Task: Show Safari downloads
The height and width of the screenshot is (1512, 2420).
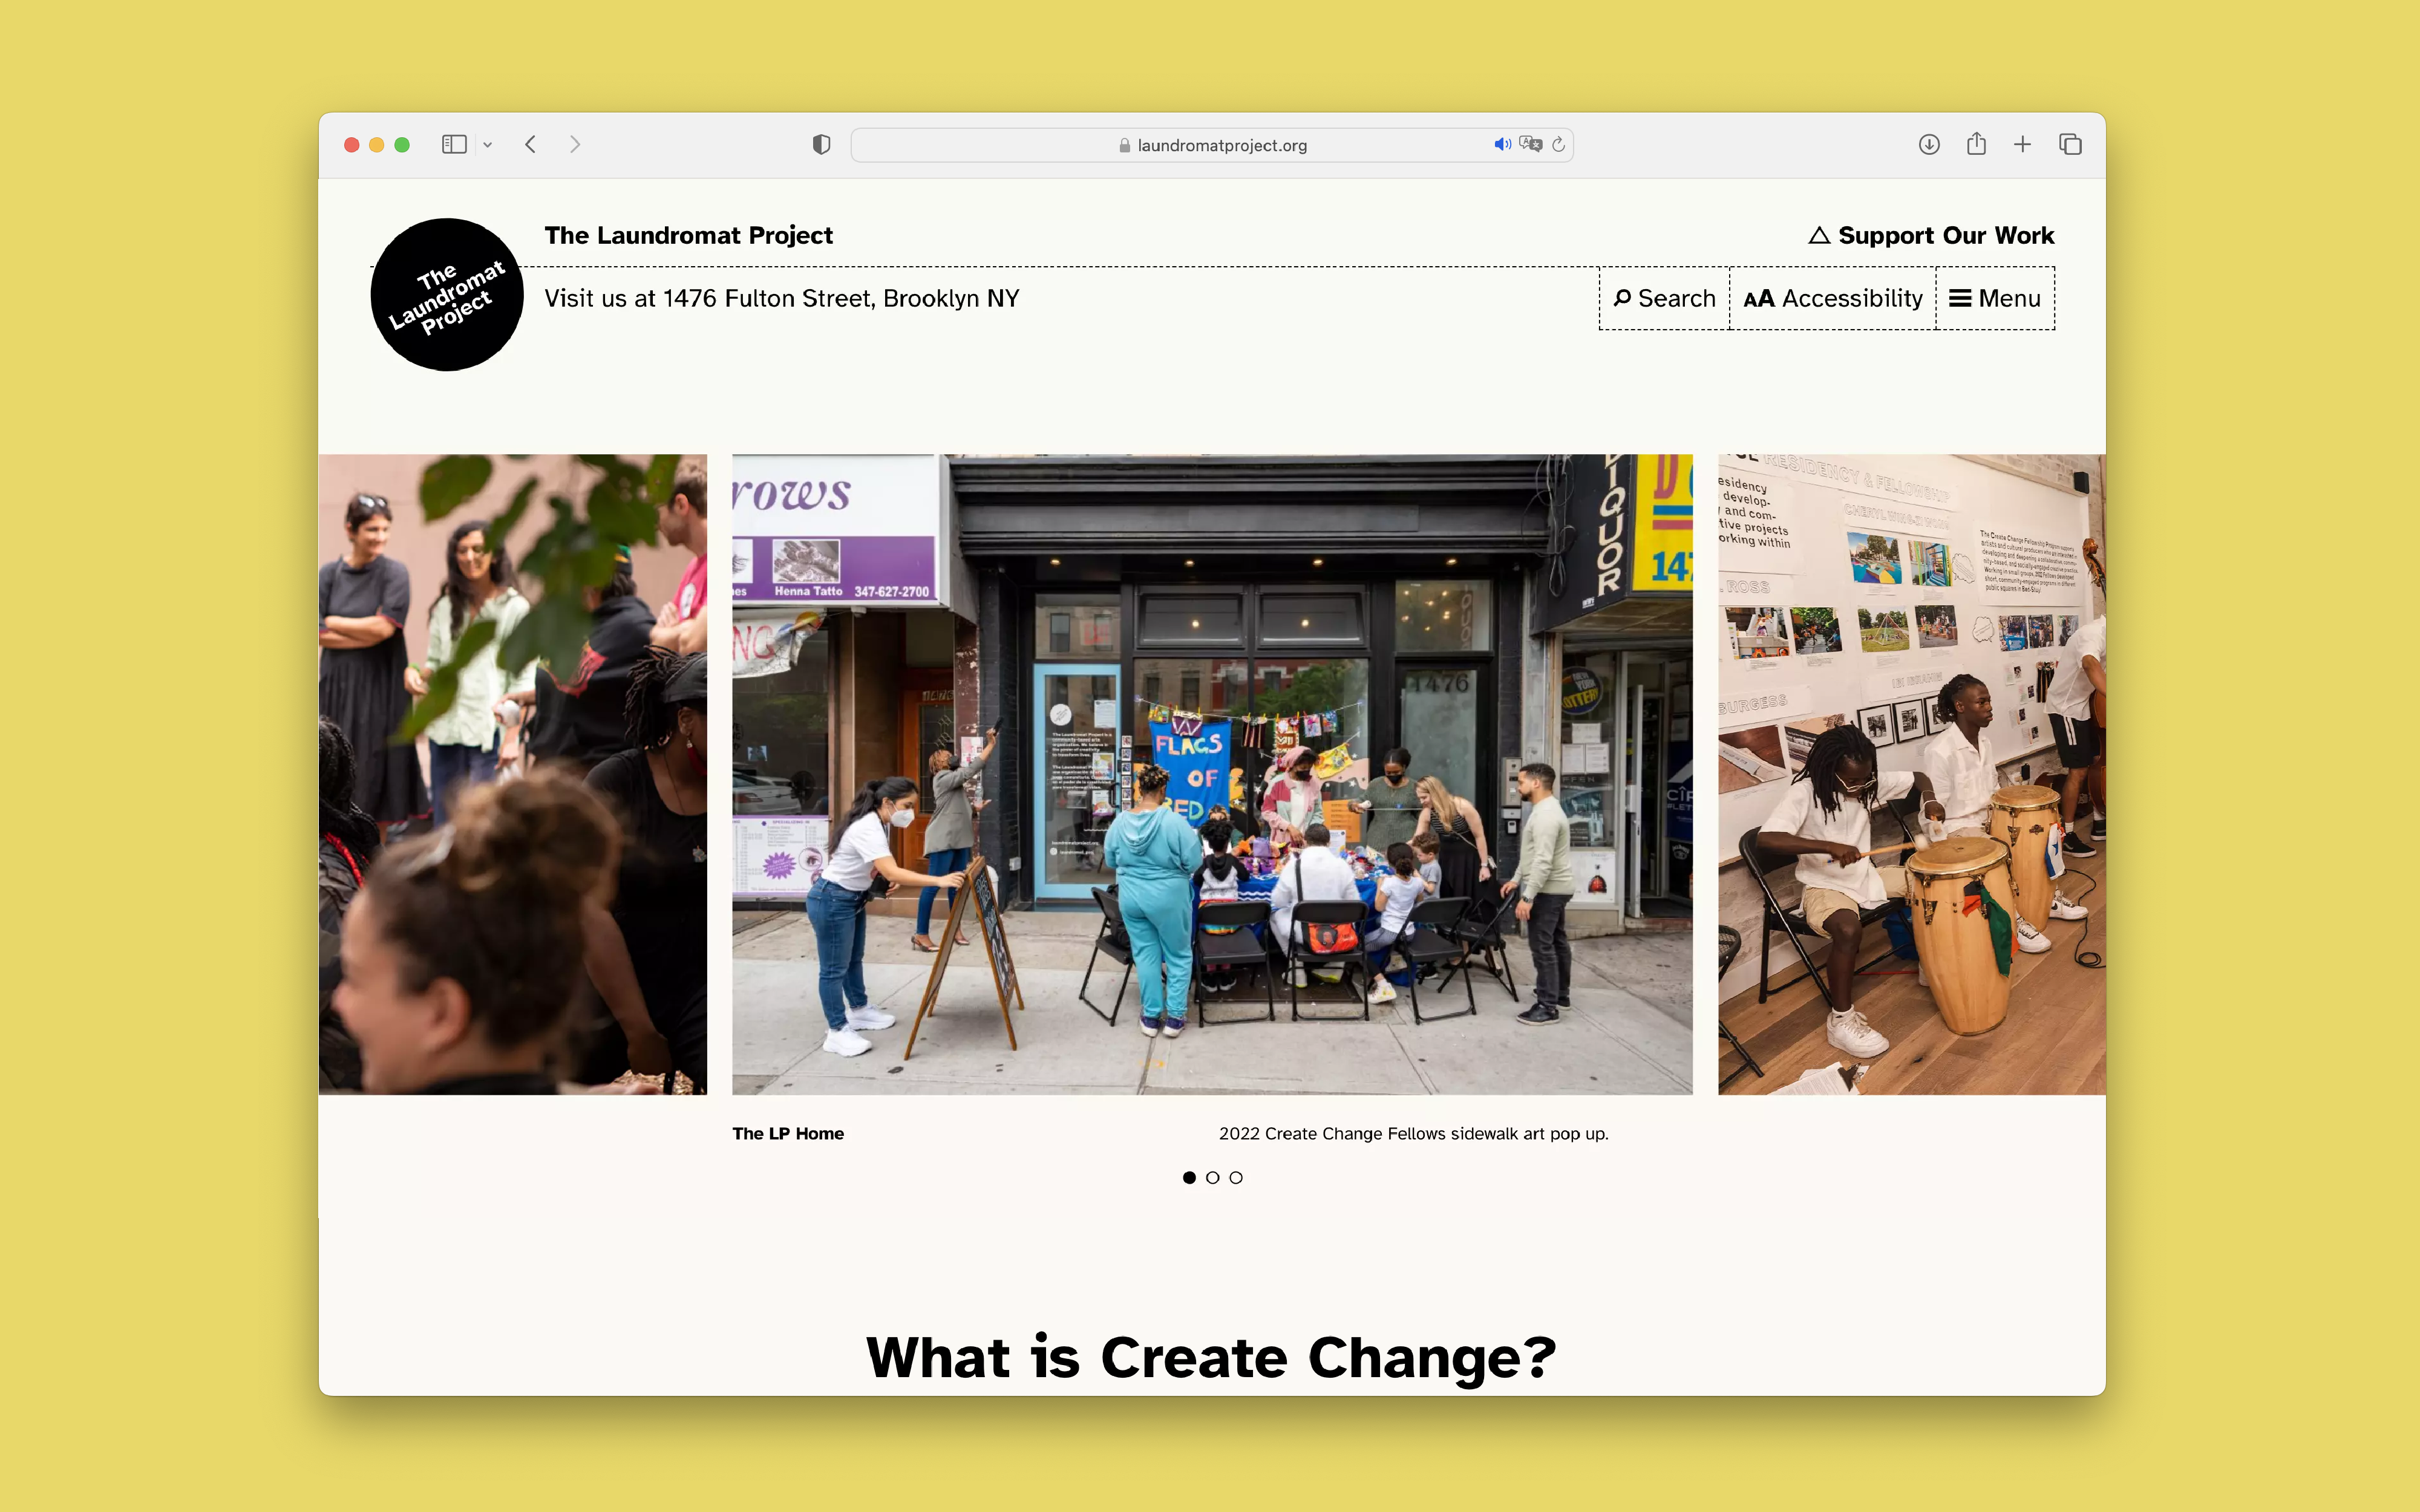Action: (x=1929, y=145)
